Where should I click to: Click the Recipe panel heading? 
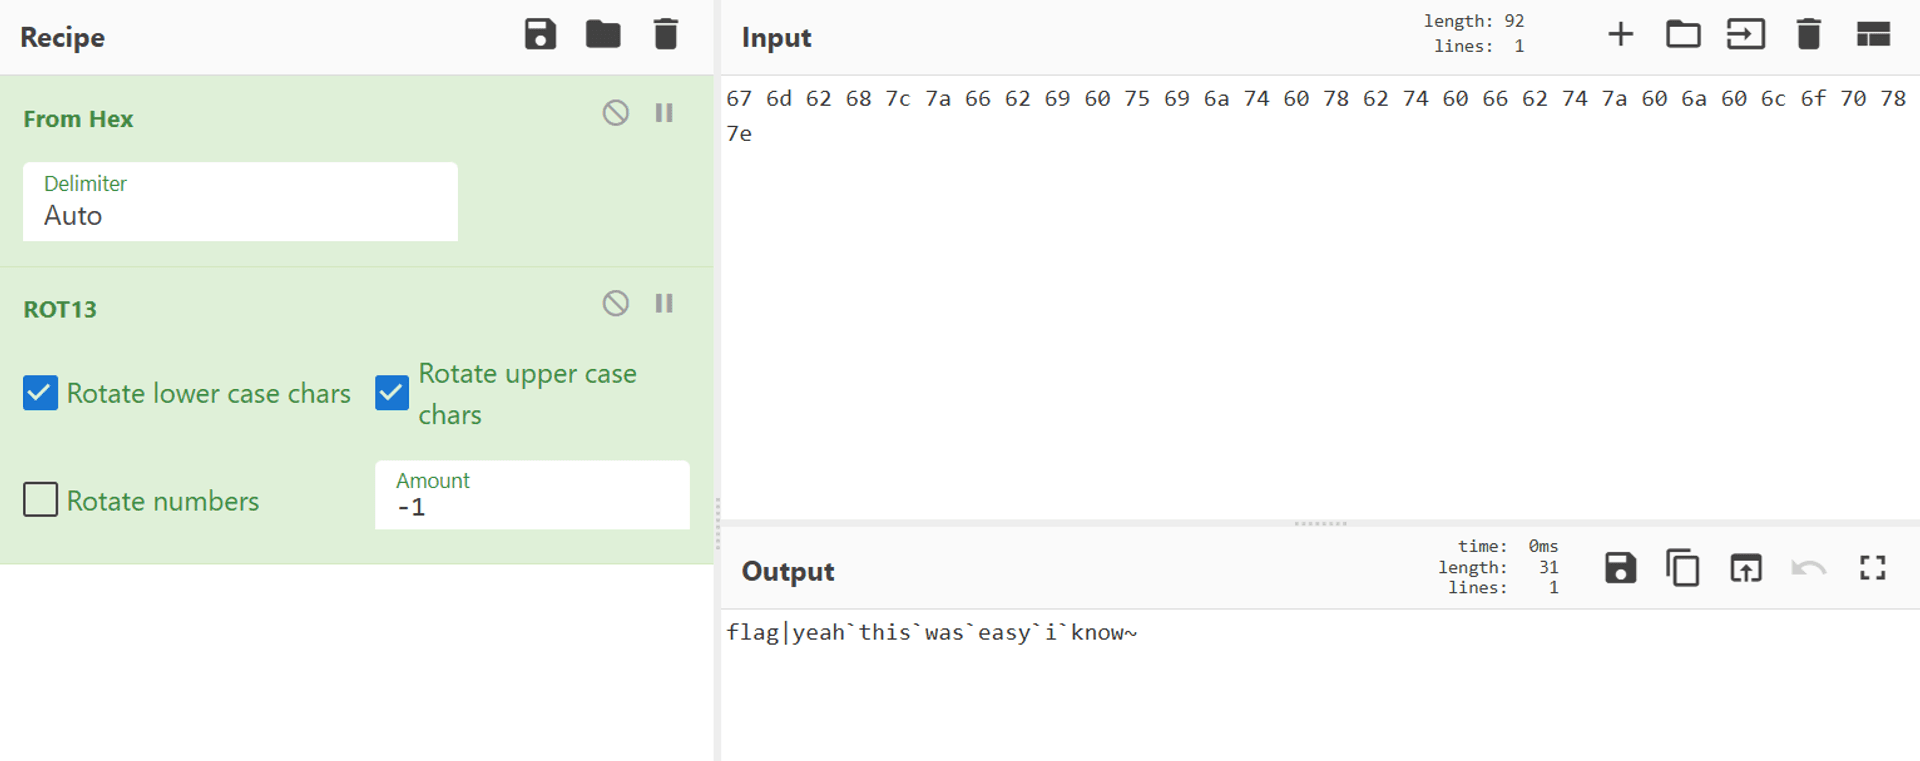pyautogui.click(x=62, y=37)
